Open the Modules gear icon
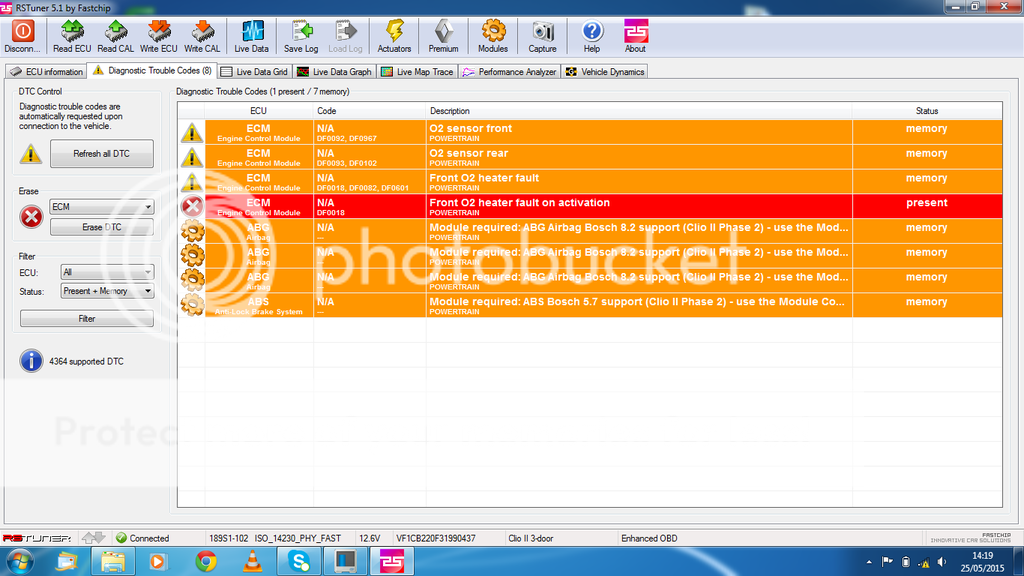The image size is (1024, 576). click(493, 36)
